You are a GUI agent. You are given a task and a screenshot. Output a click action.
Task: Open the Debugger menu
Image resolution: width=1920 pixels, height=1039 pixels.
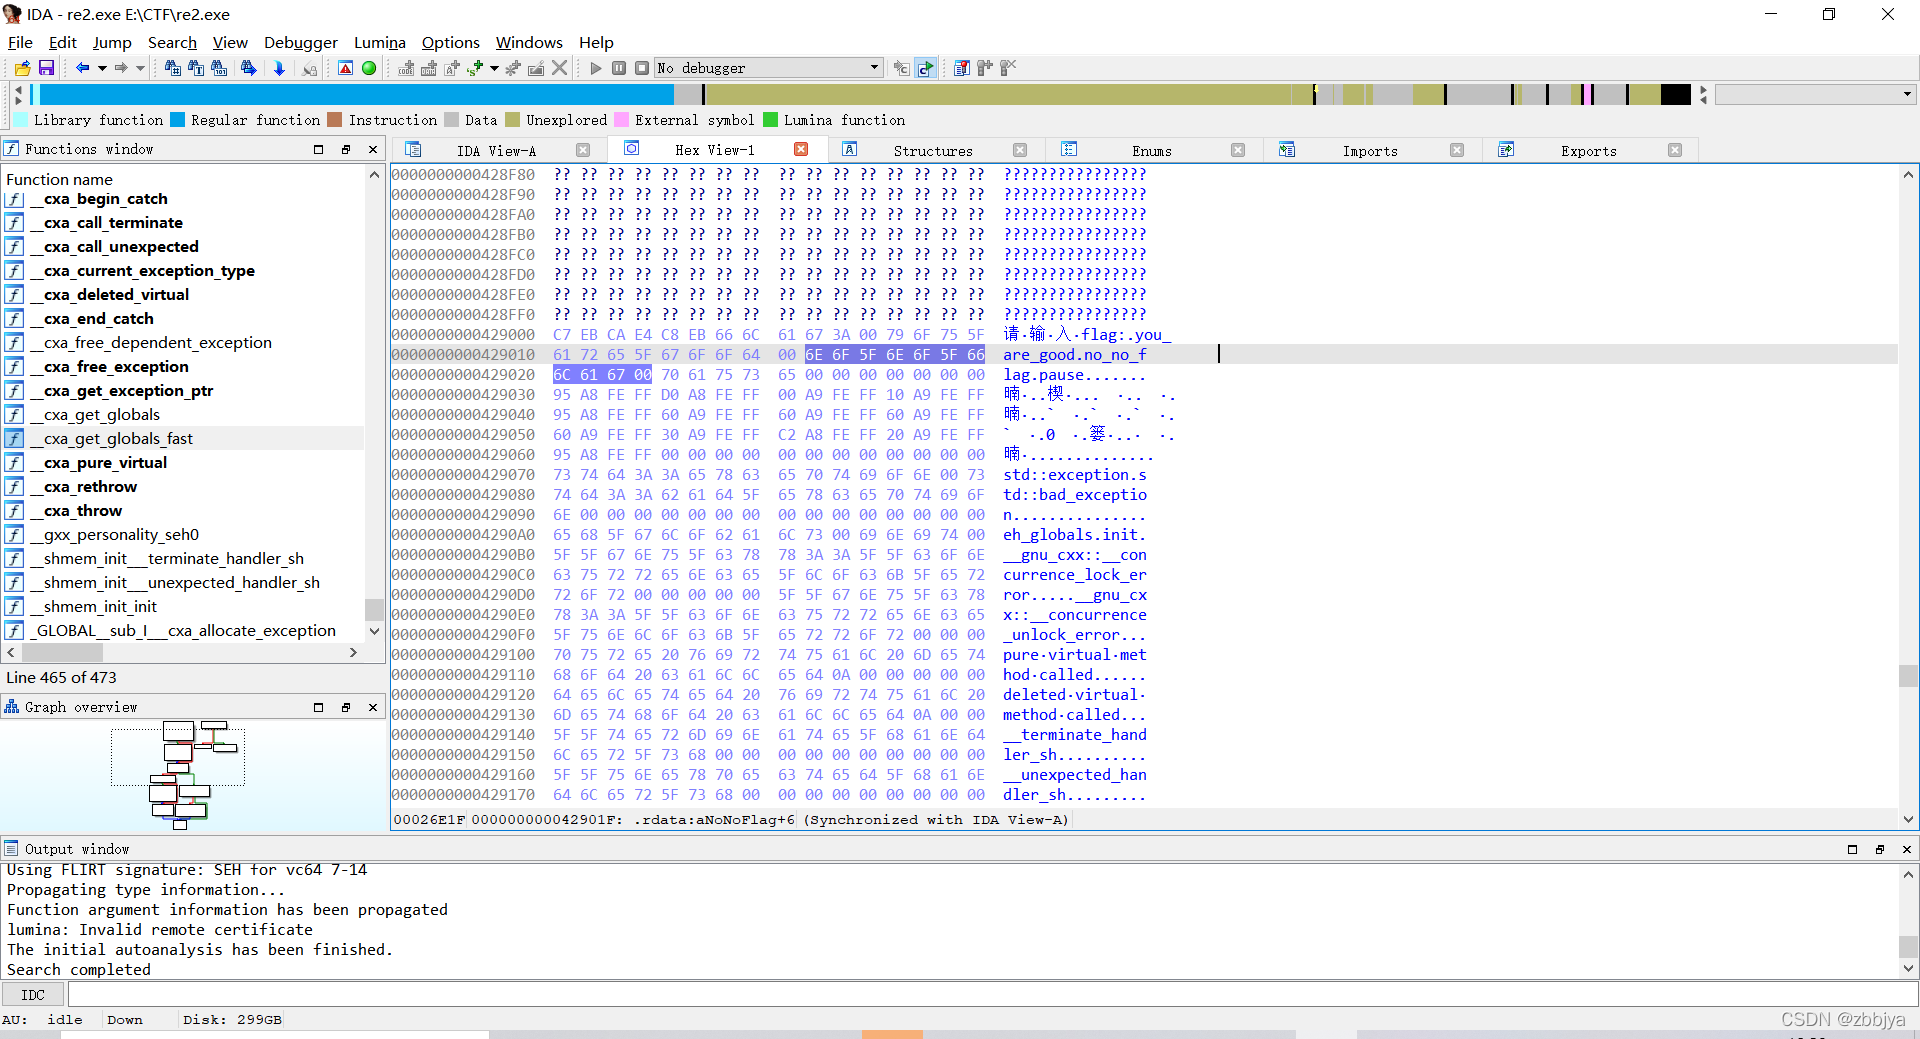(301, 42)
